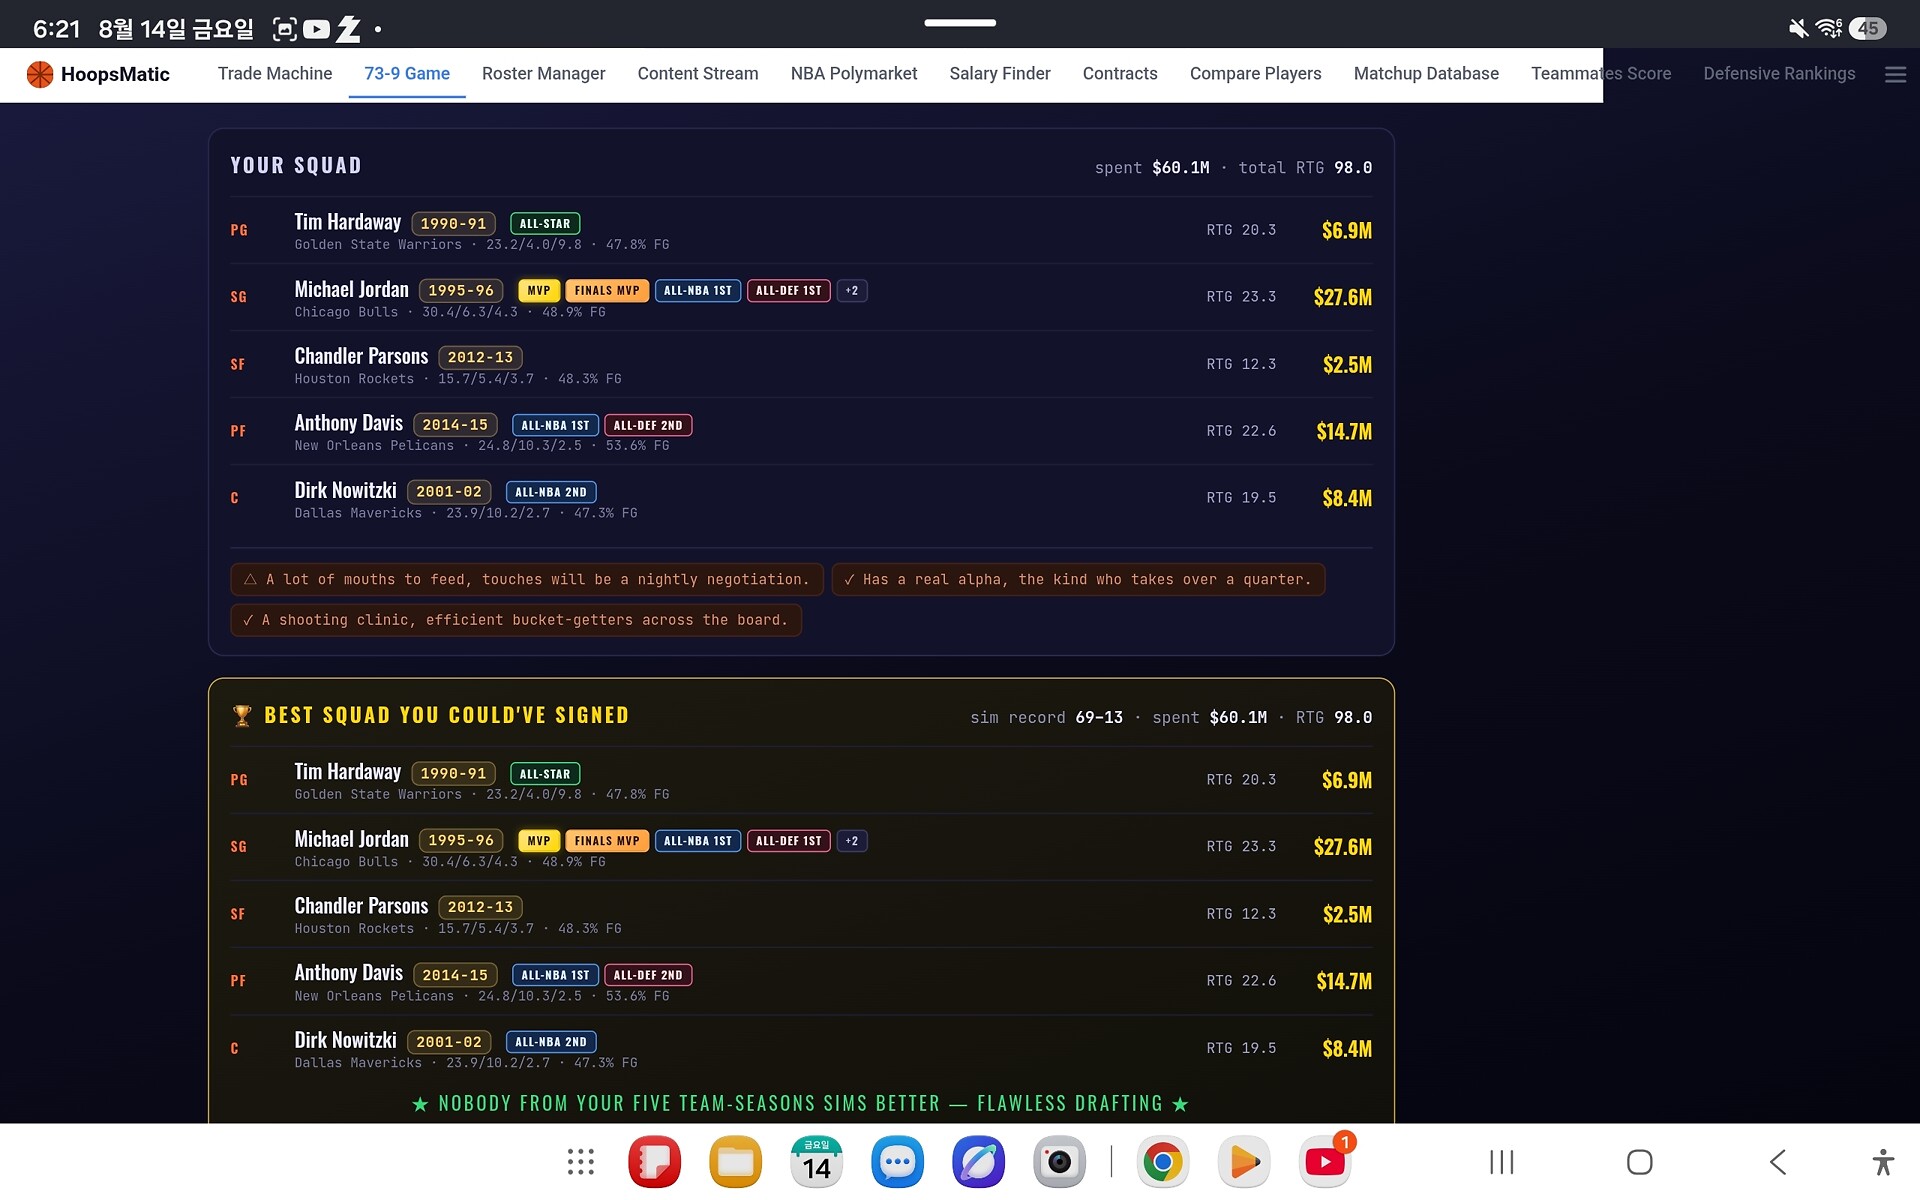Open the hamburger menu in the navbar

coord(1895,74)
